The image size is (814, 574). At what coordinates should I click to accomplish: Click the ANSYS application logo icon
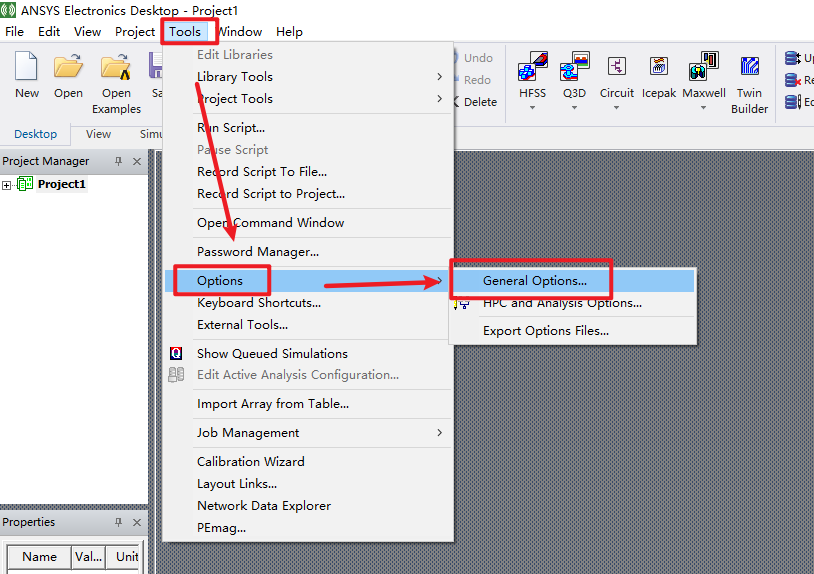[x=8, y=10]
